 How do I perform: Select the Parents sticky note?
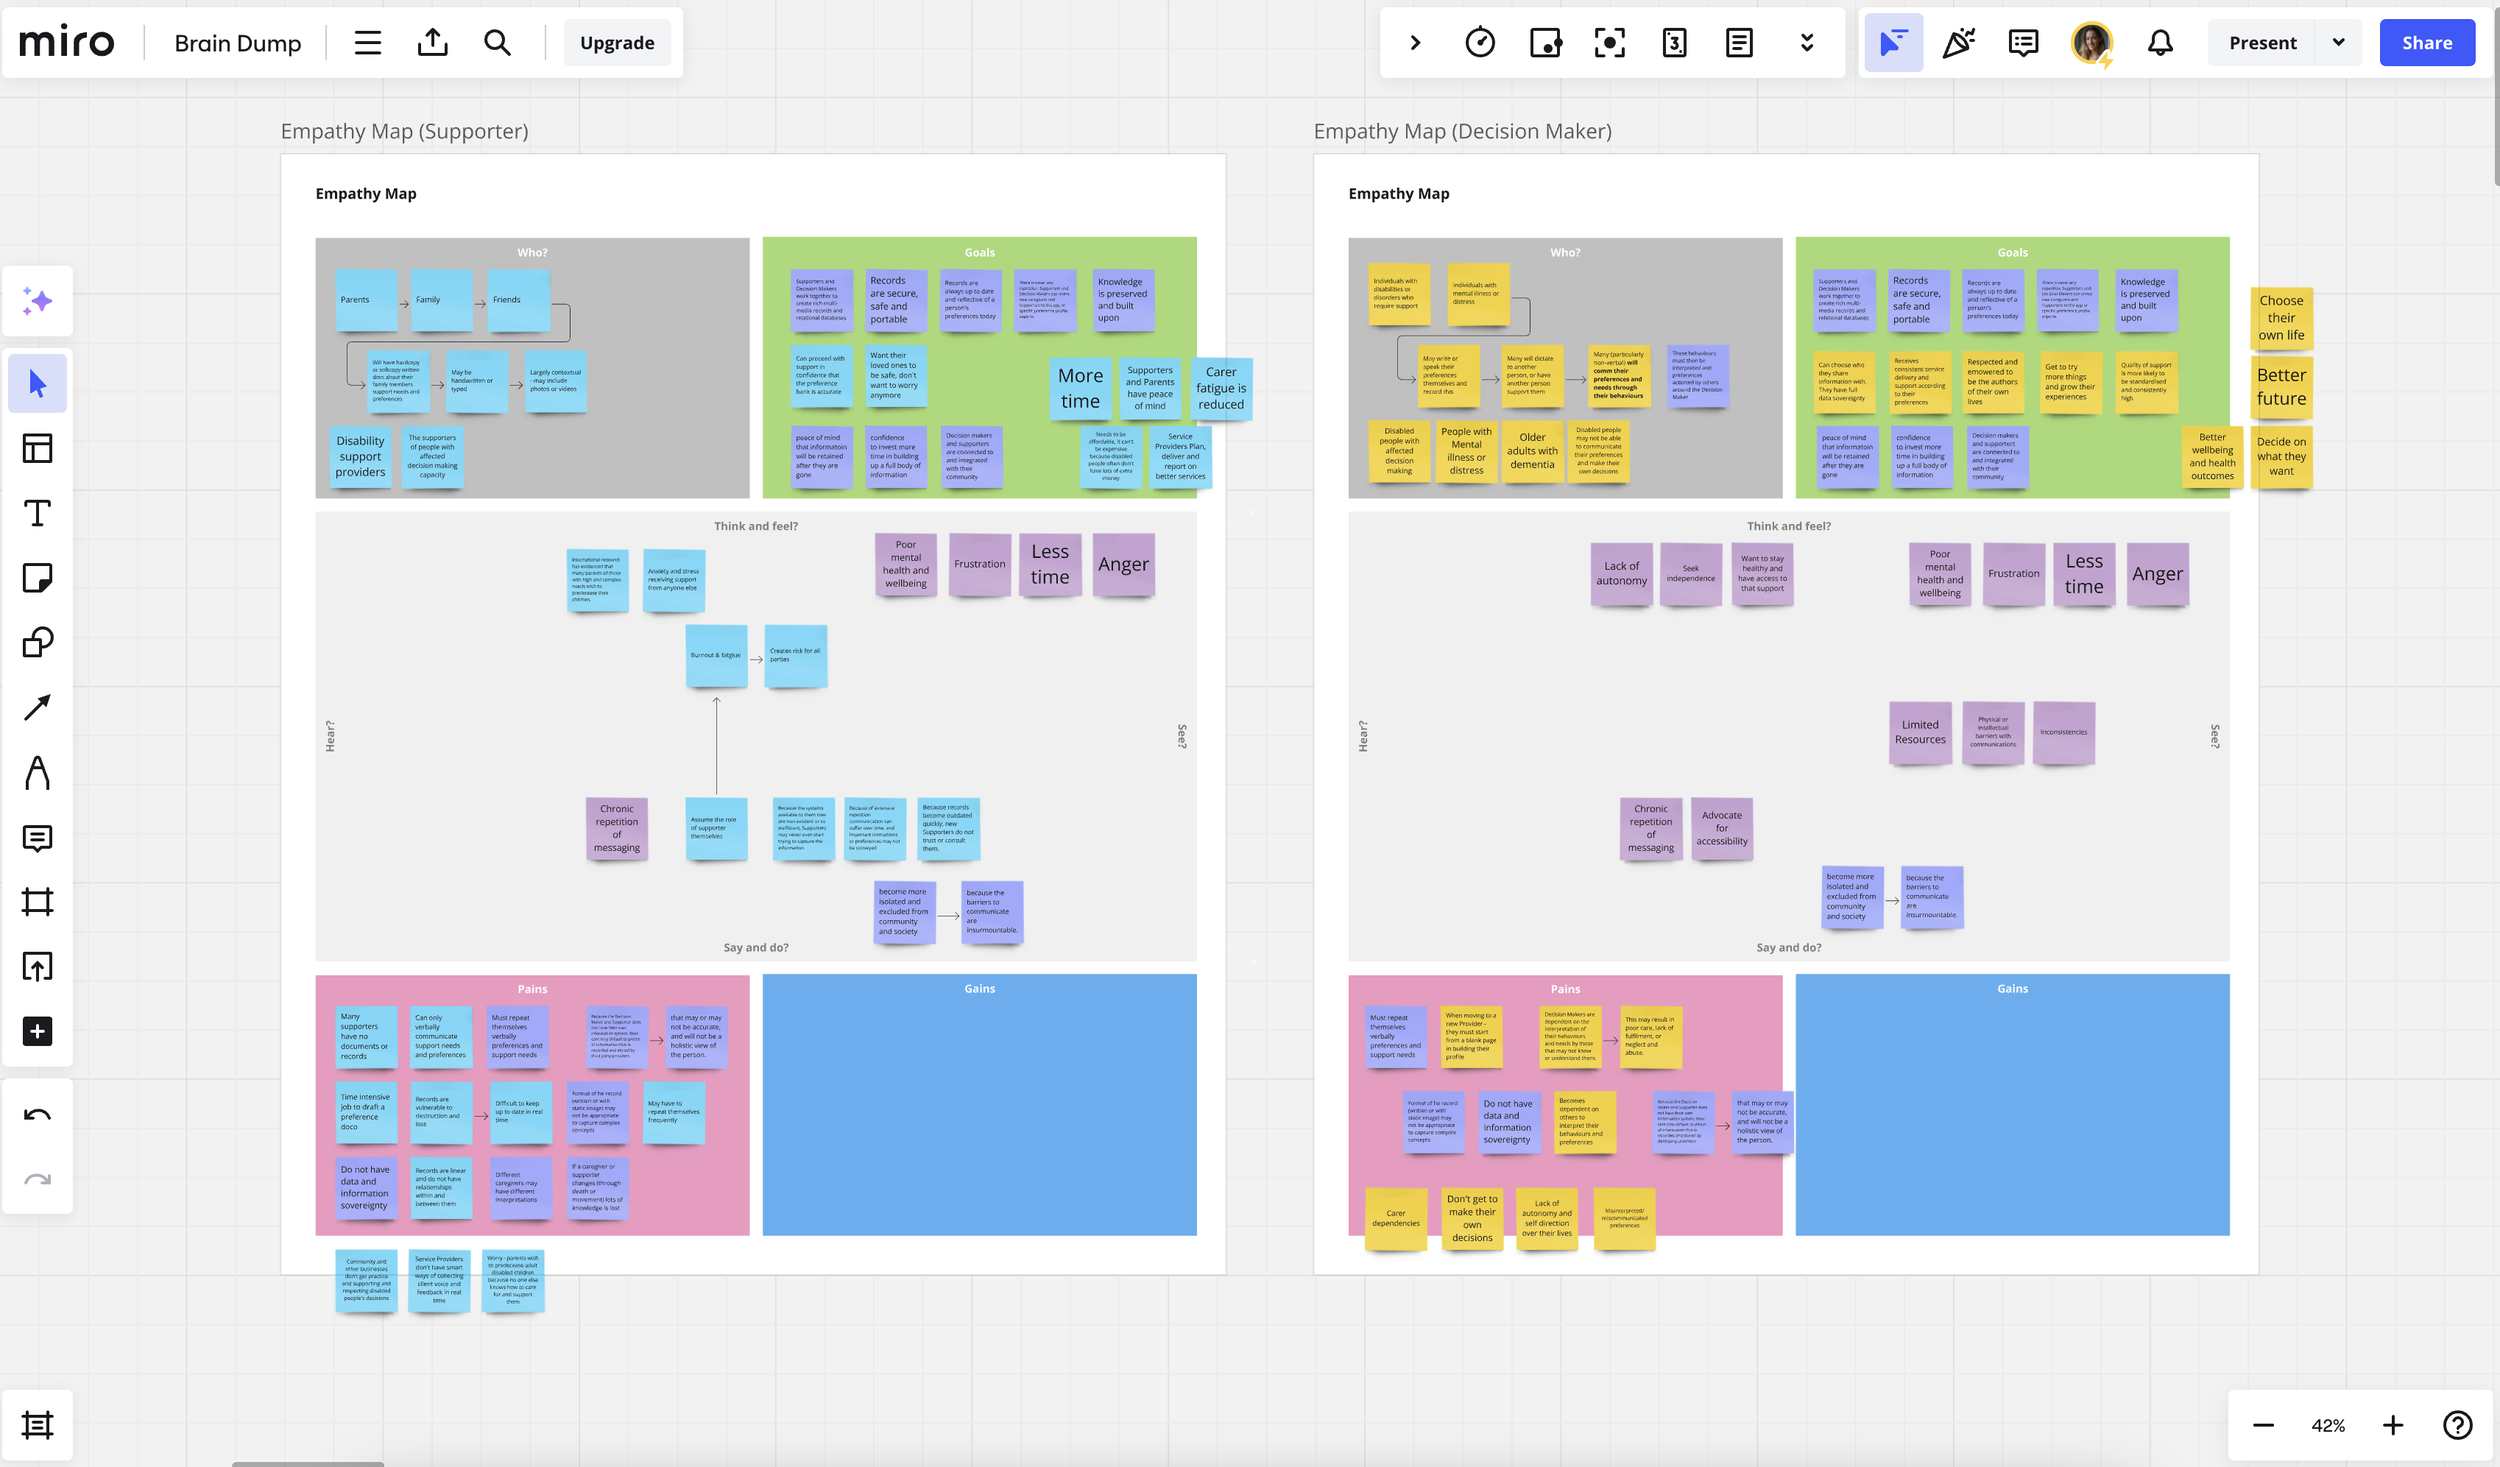tap(366, 300)
